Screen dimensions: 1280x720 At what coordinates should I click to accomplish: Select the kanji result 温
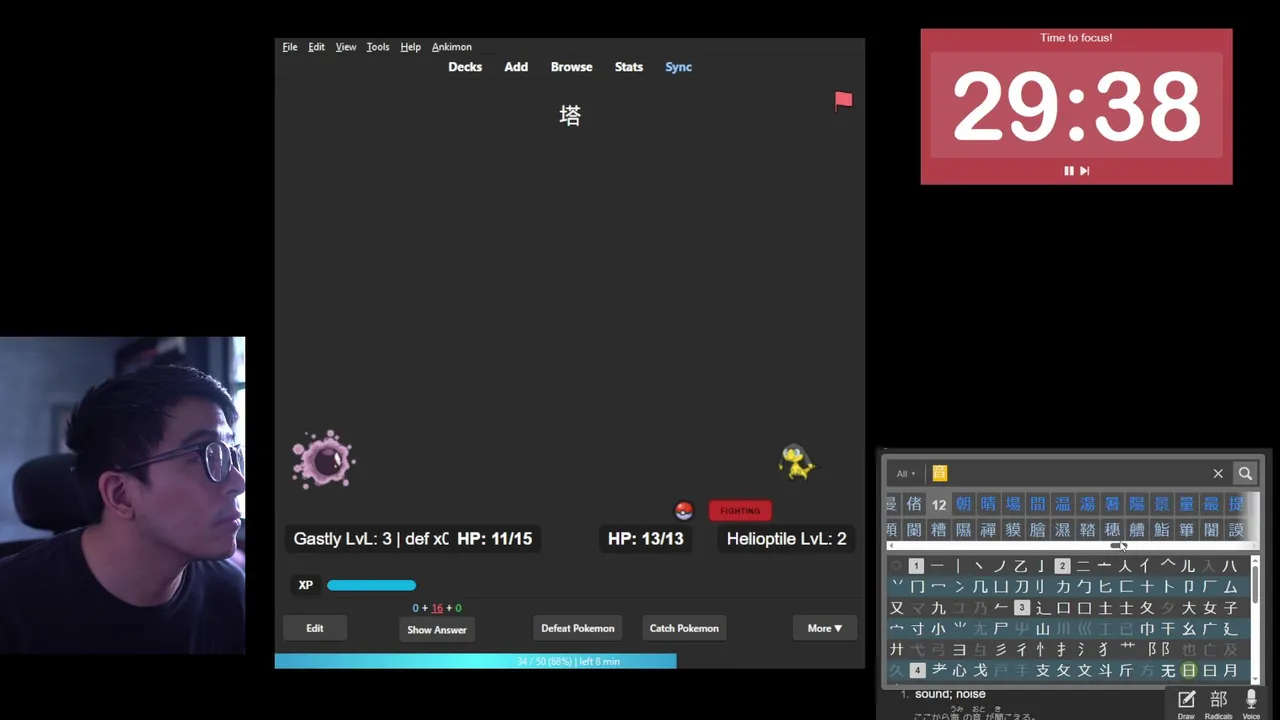coord(1063,504)
